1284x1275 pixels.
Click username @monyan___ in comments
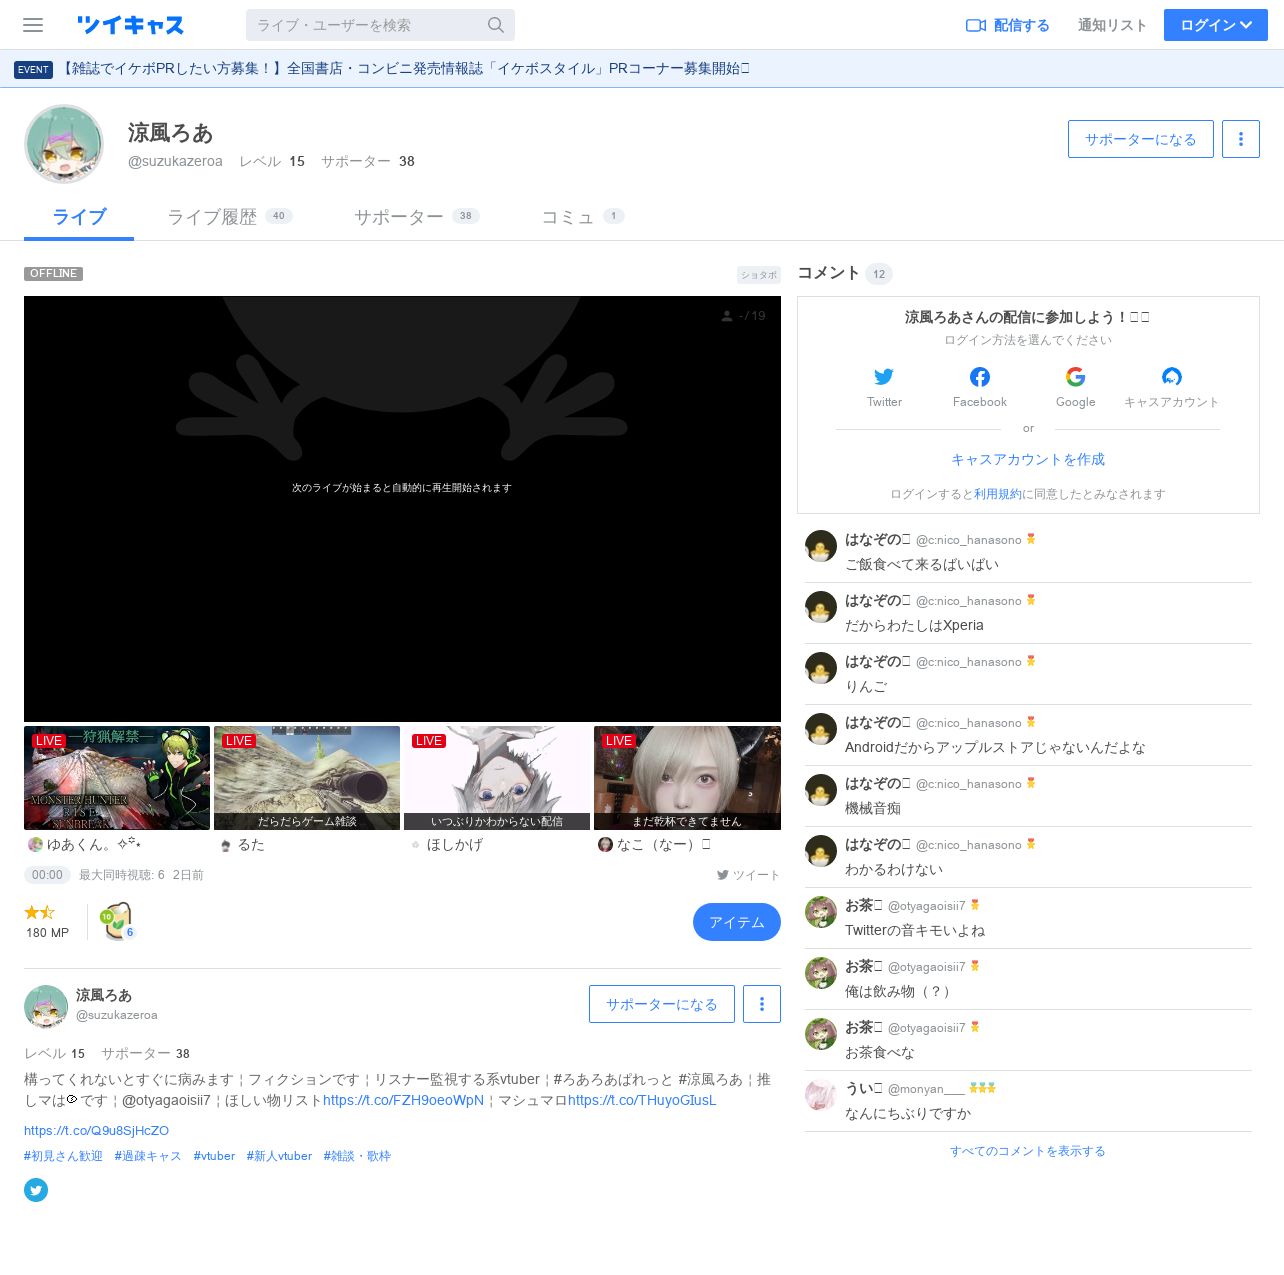point(926,1089)
